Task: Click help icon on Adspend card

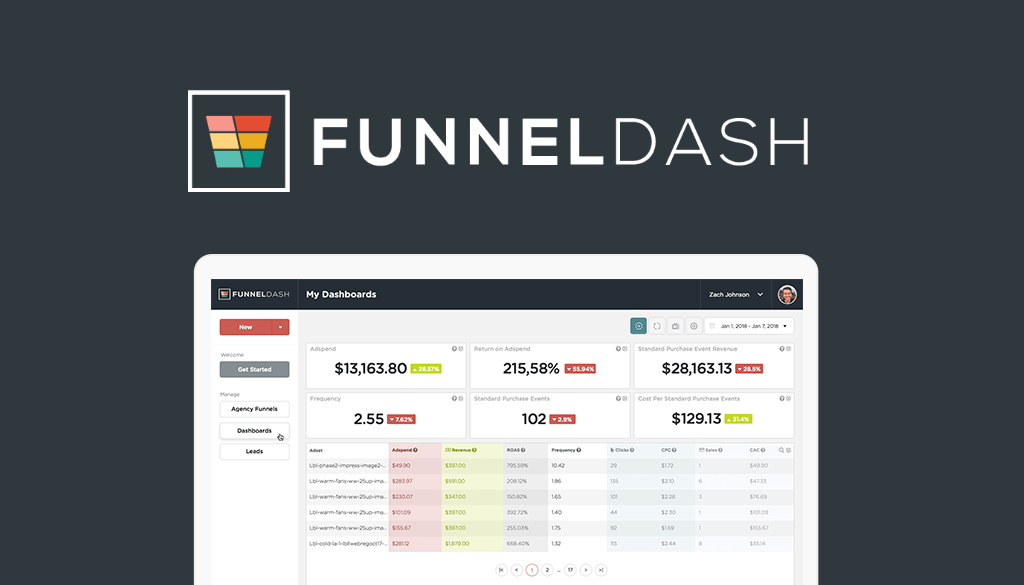Action: (x=454, y=349)
